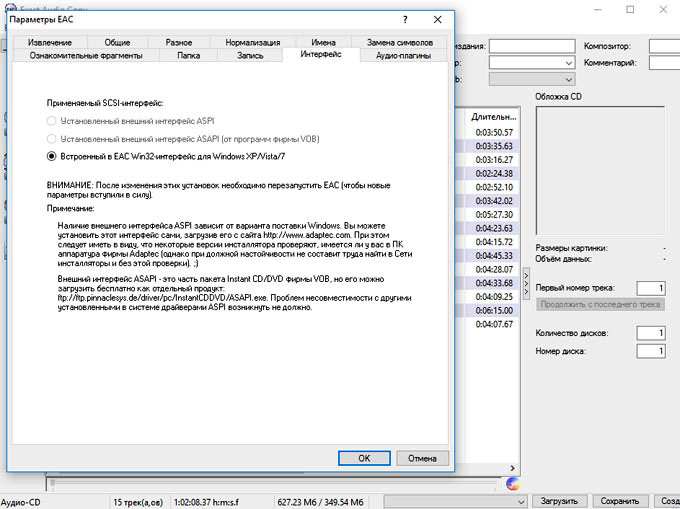
Task: Confirm settings with the OK button
Action: 365,458
